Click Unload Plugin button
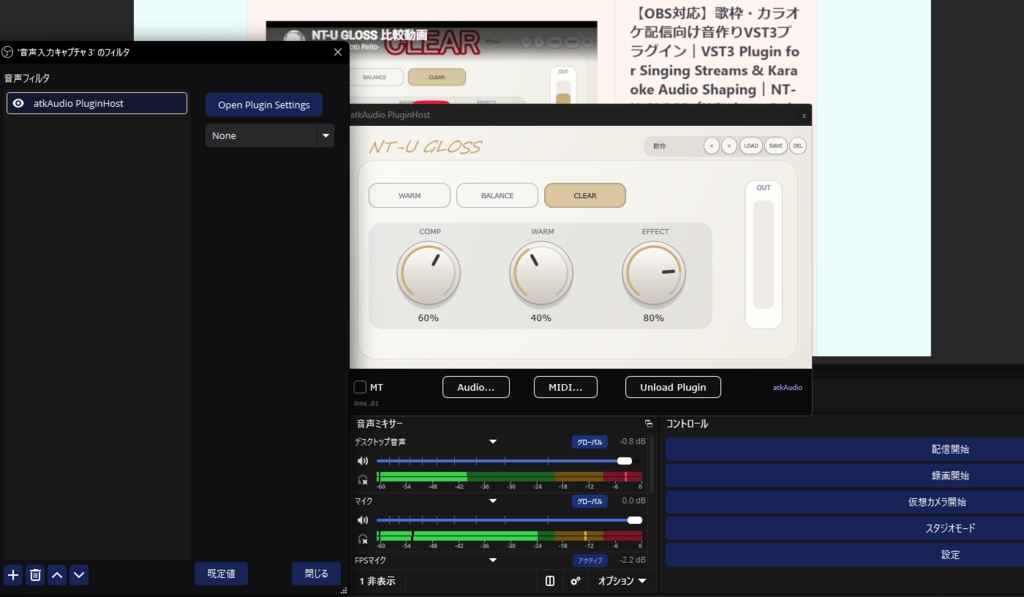The image size is (1024, 597). pyautogui.click(x=673, y=387)
